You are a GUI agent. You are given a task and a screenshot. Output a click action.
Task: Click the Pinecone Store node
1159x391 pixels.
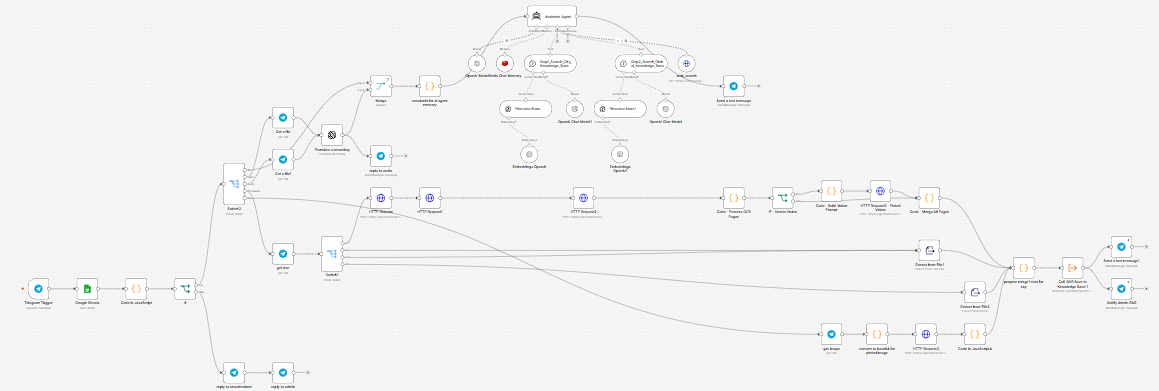pyautogui.click(x=526, y=109)
